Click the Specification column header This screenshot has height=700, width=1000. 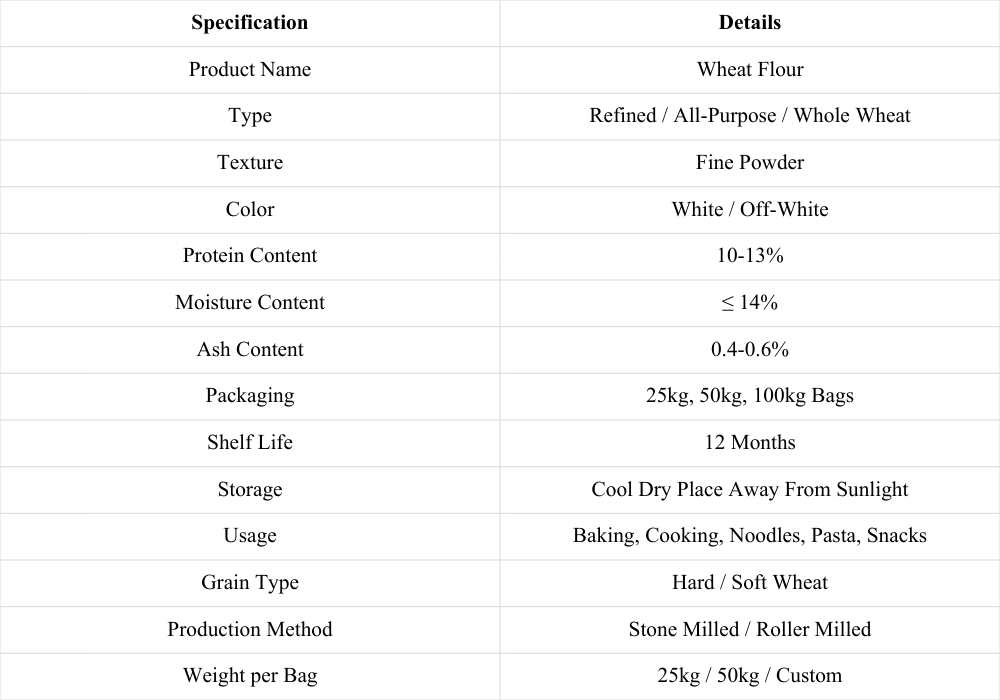click(x=249, y=23)
